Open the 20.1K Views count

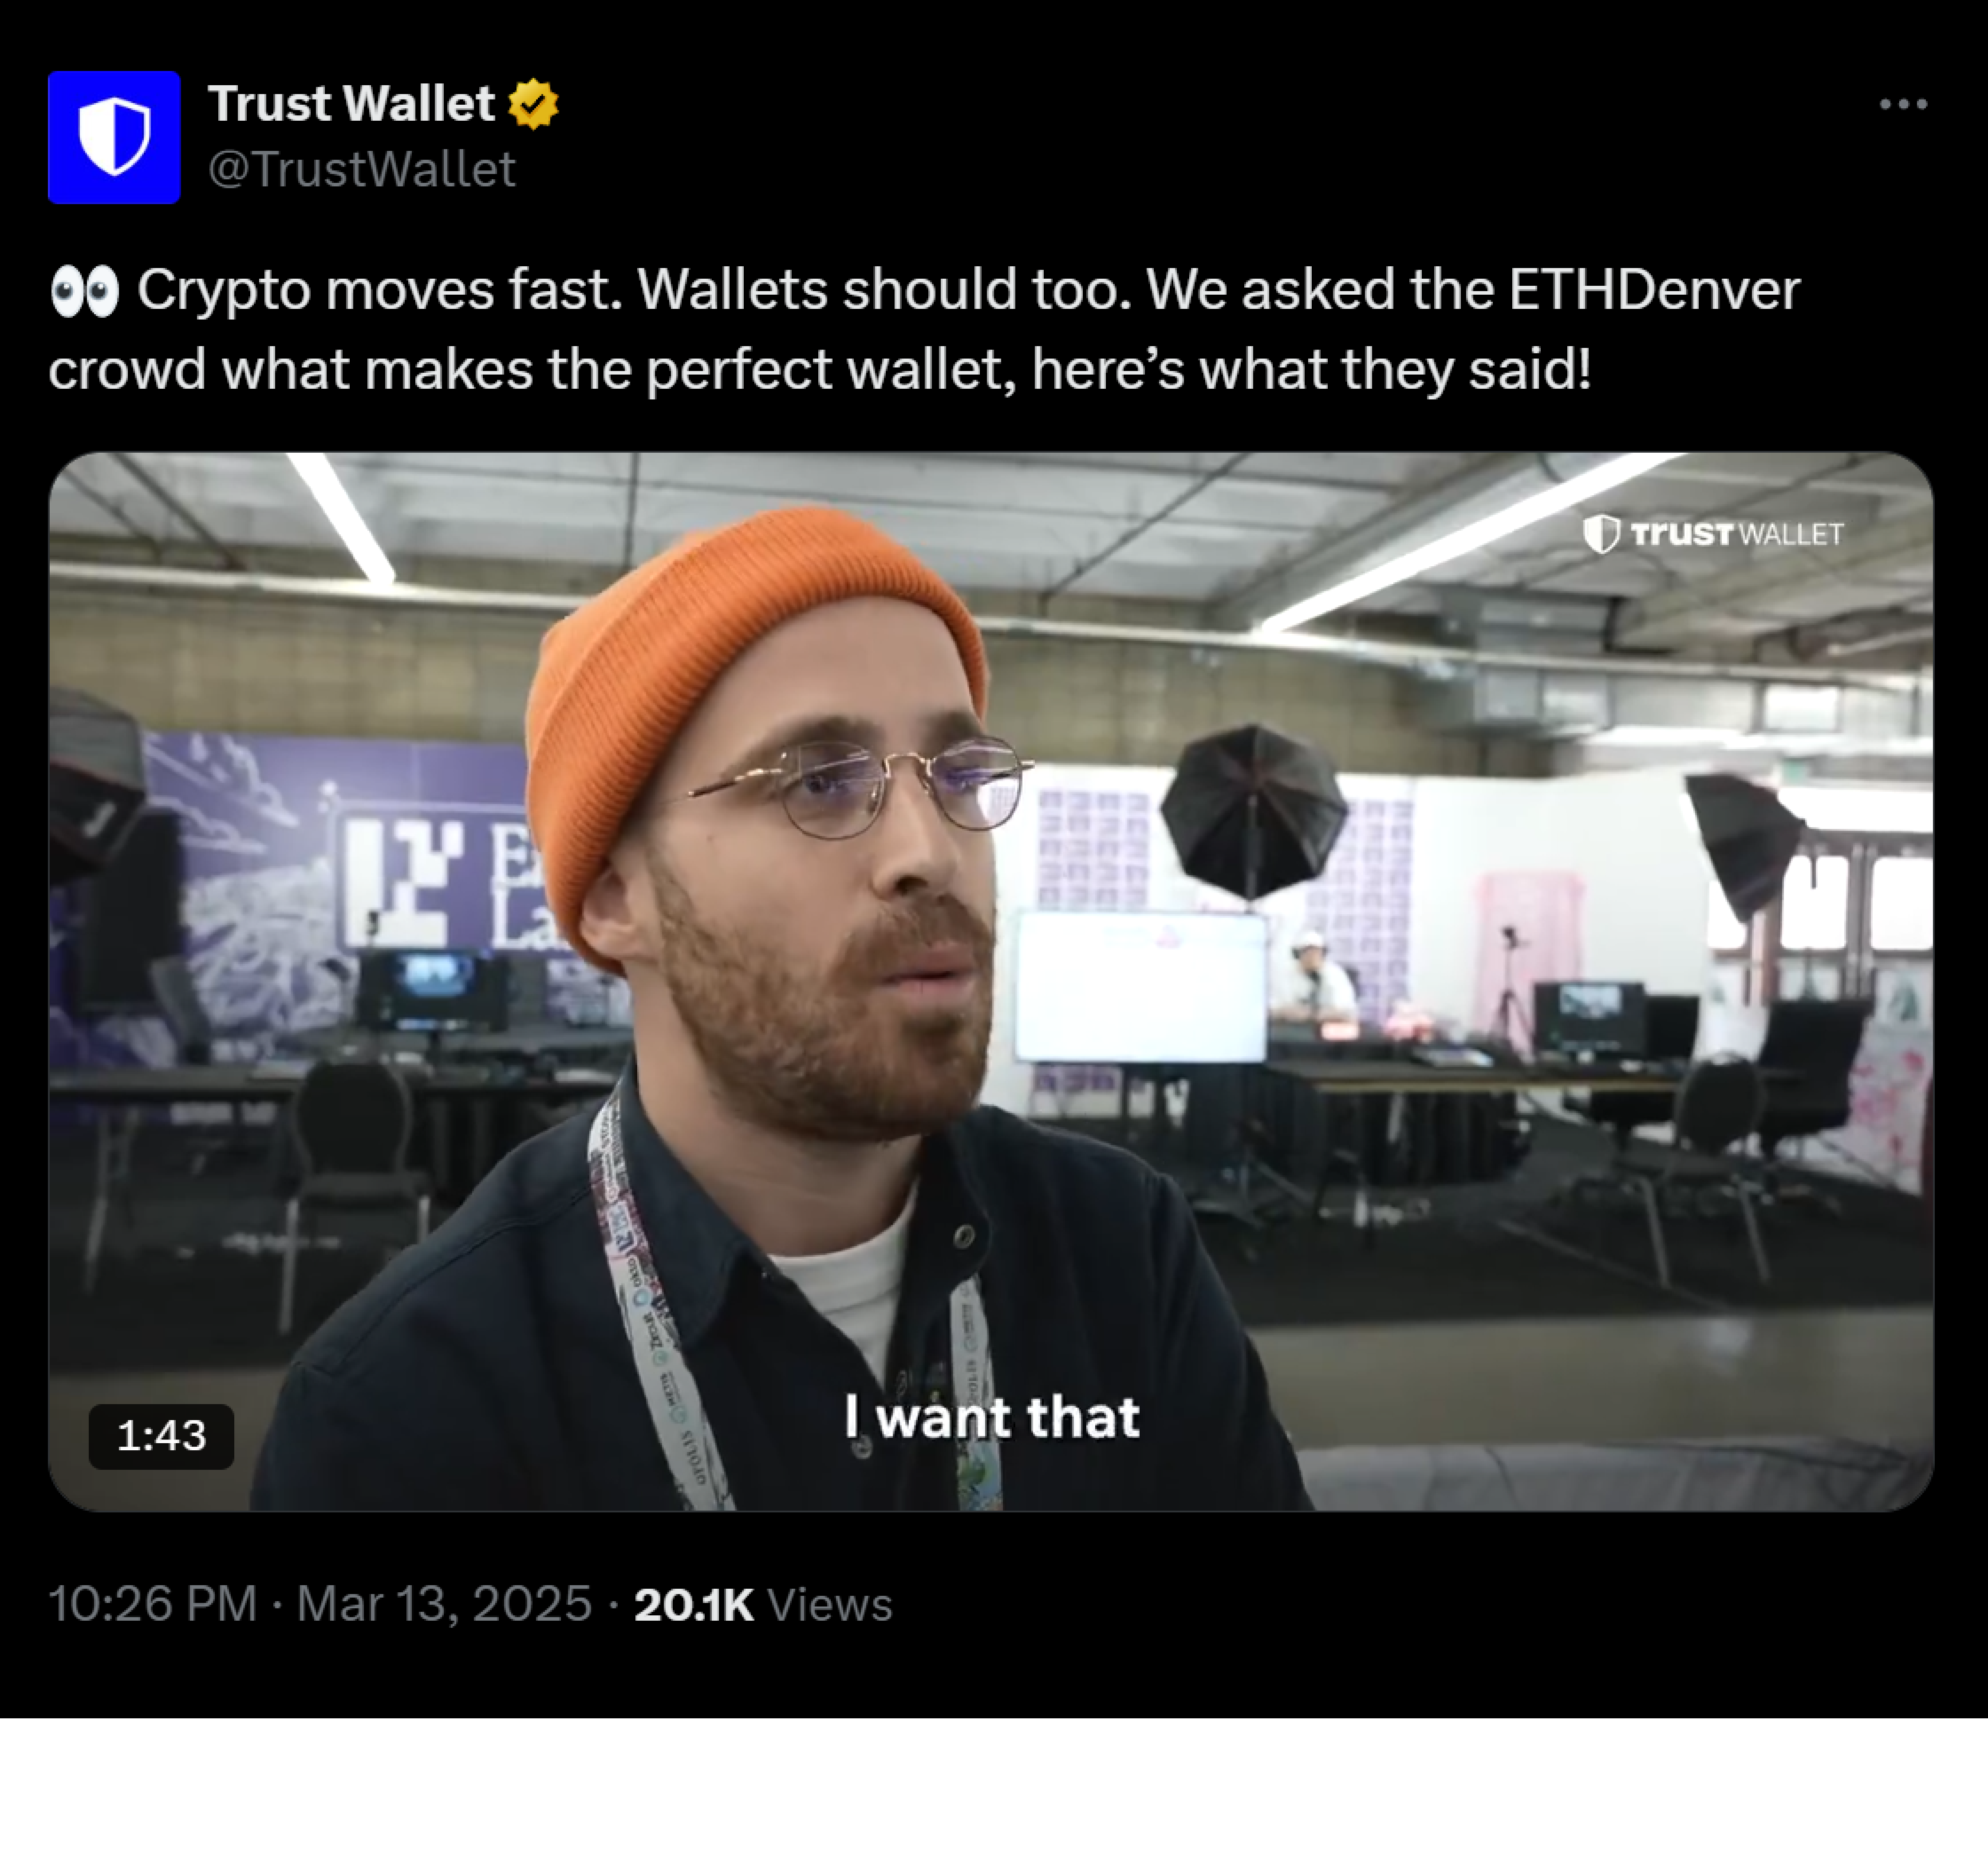click(762, 1604)
